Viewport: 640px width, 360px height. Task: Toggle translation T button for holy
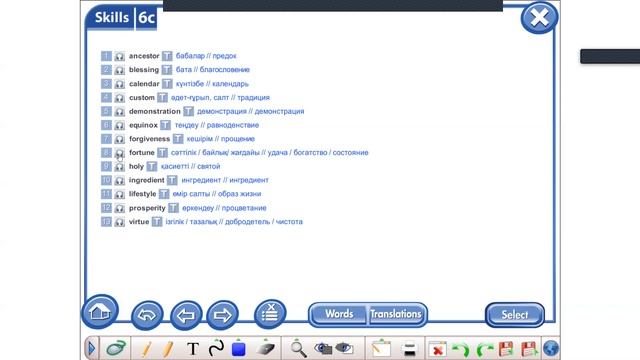pos(152,166)
